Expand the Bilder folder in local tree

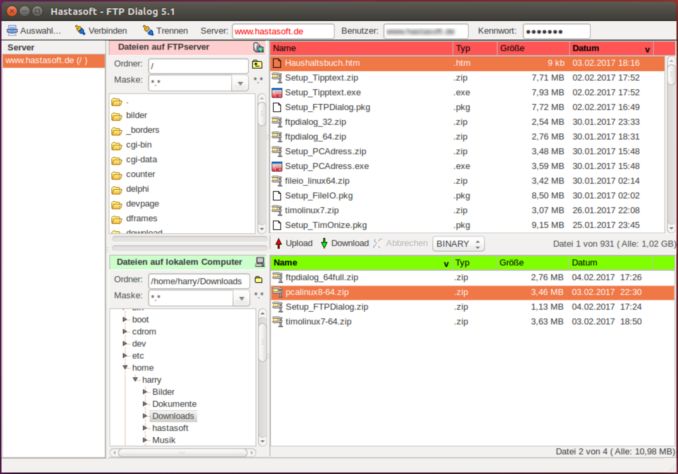(145, 392)
